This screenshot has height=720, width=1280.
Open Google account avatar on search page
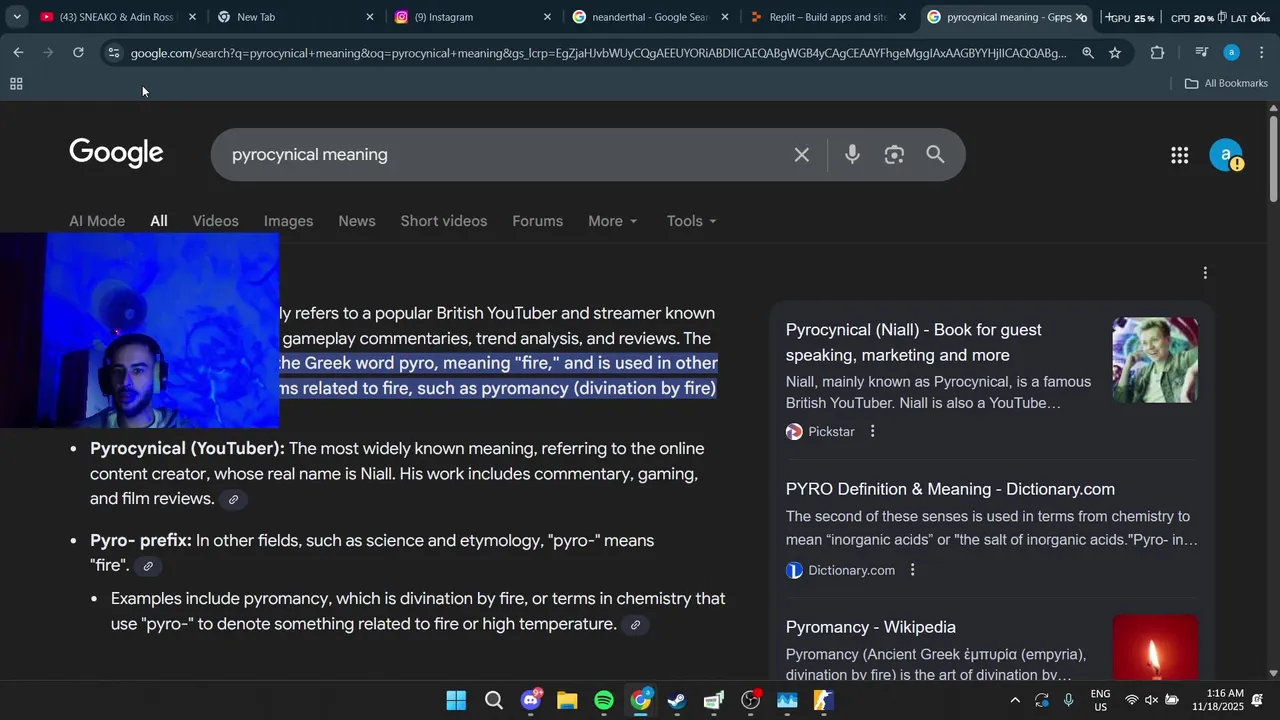click(x=1226, y=155)
